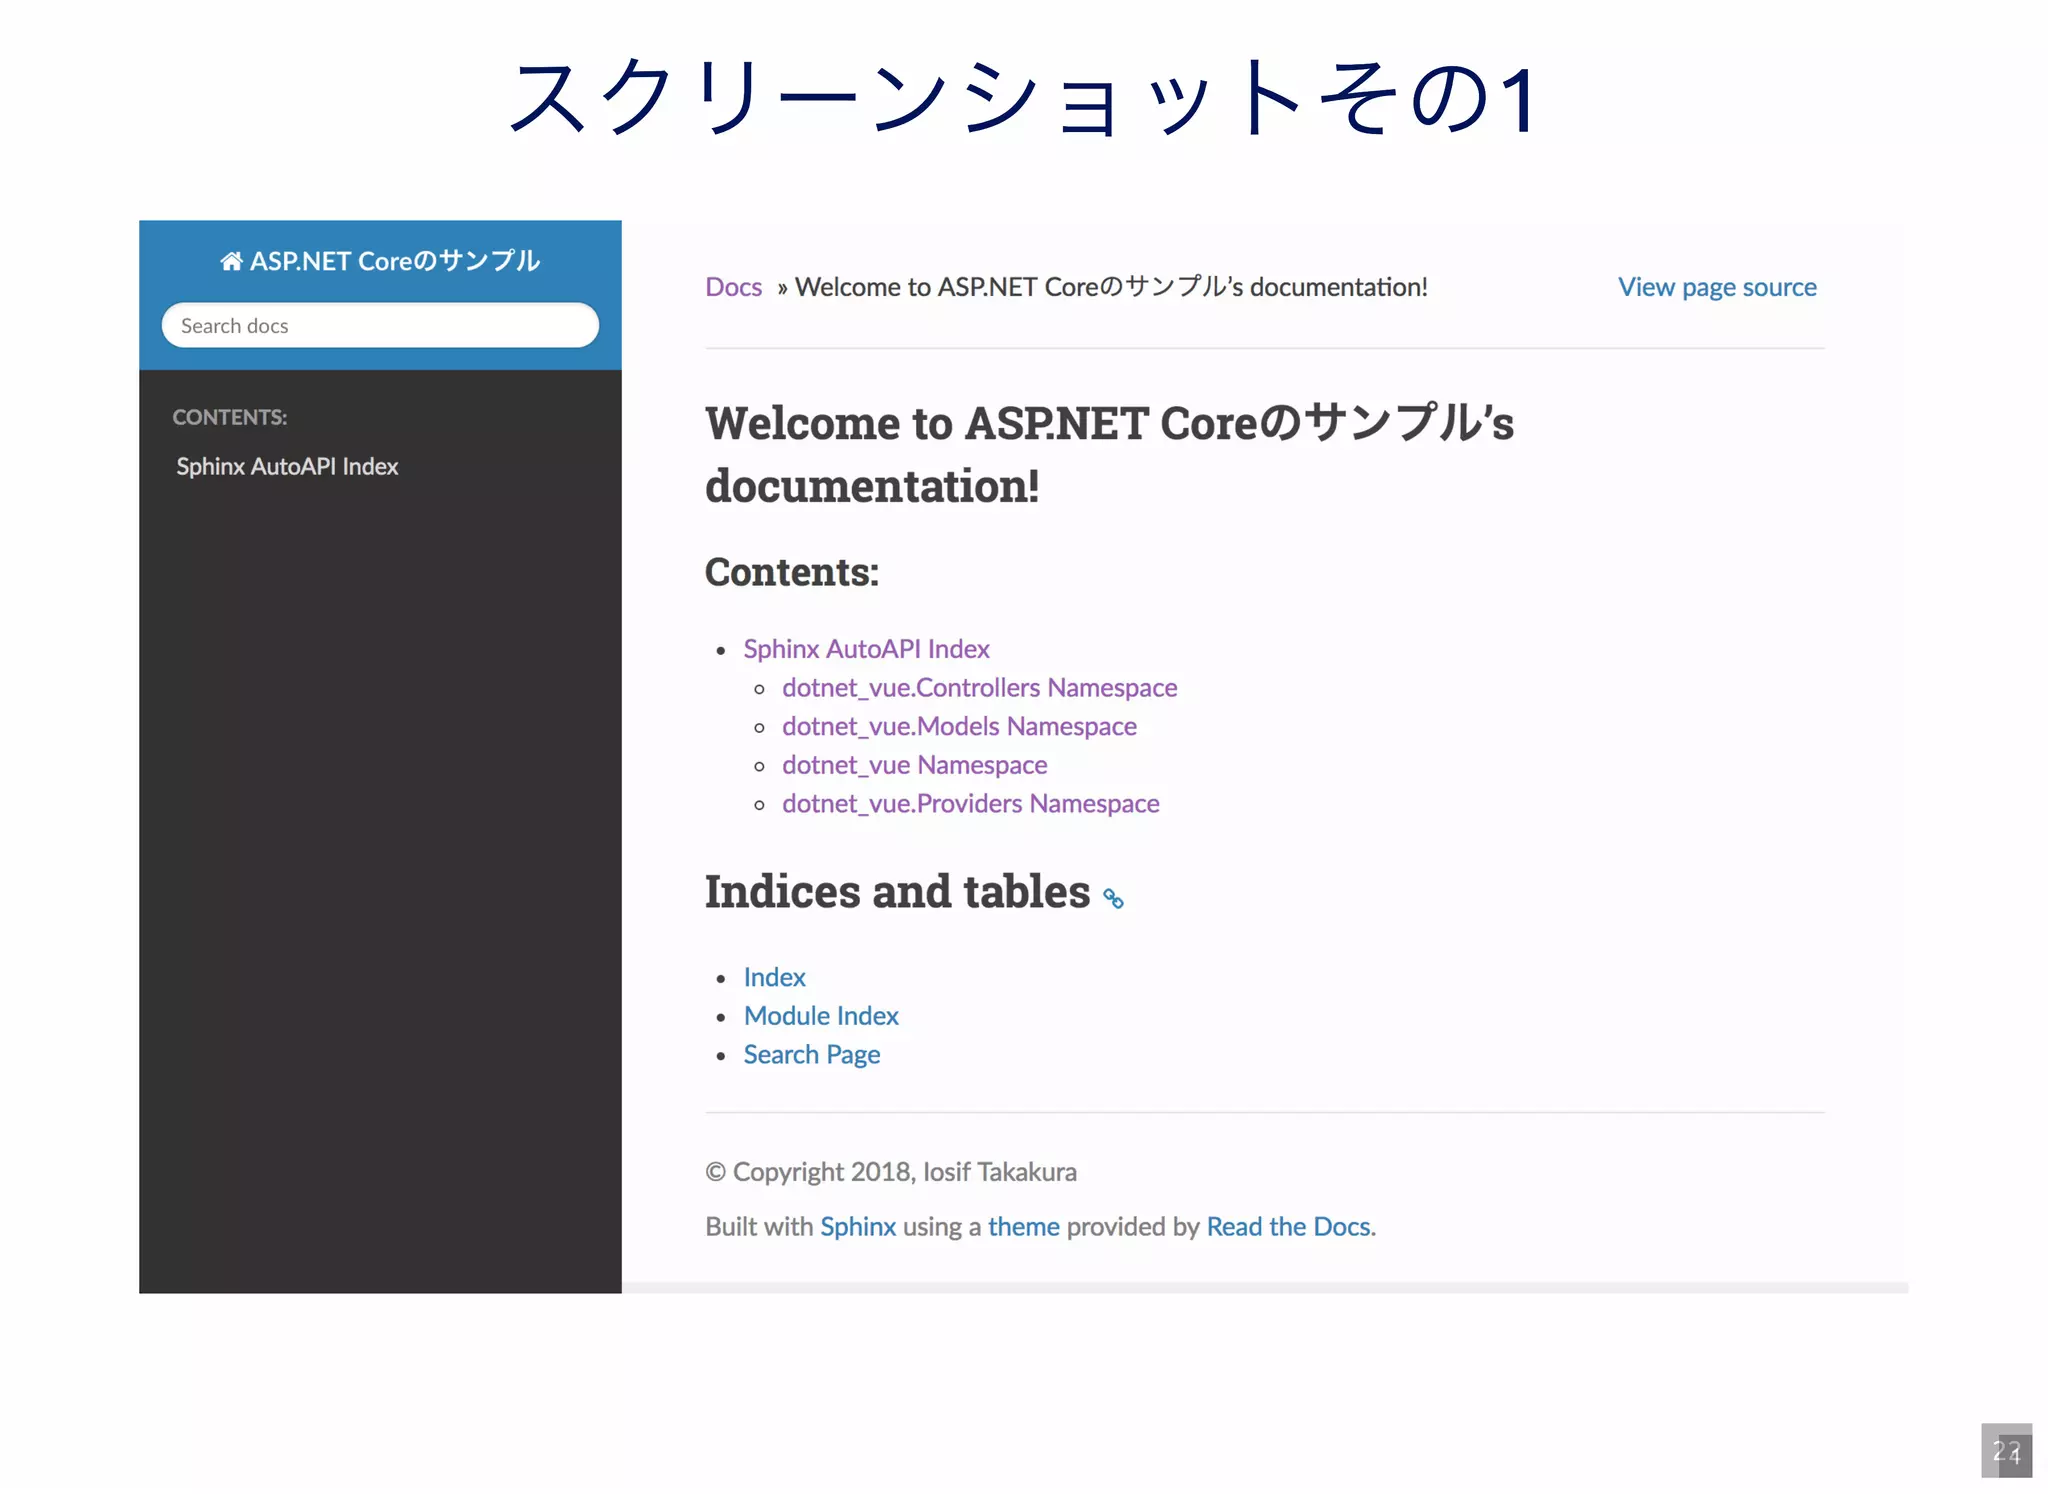The image size is (2048, 1494).
Task: Click ASP.NET Coreのサンプル sidebar title
Action: (394, 261)
